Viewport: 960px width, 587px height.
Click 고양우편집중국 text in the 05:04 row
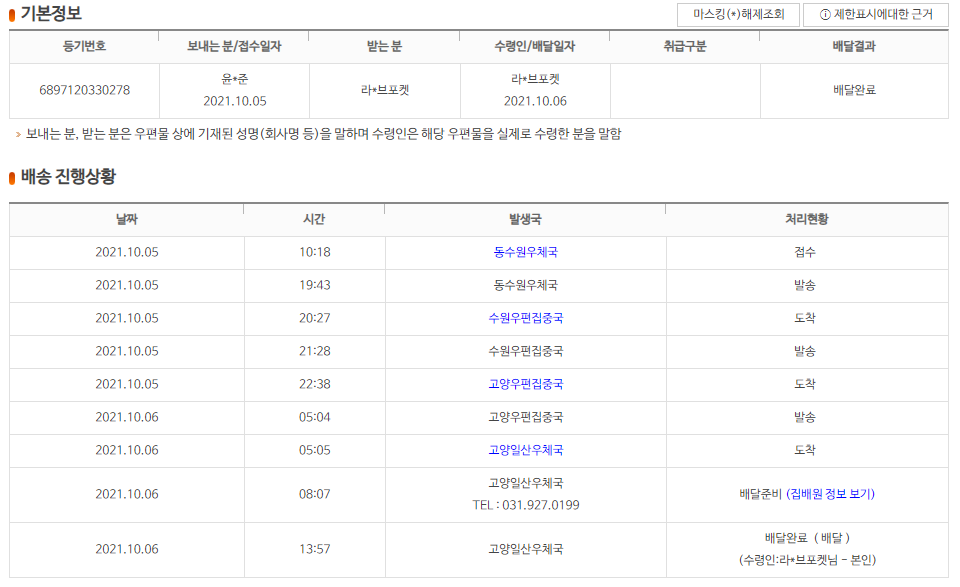tap(525, 417)
